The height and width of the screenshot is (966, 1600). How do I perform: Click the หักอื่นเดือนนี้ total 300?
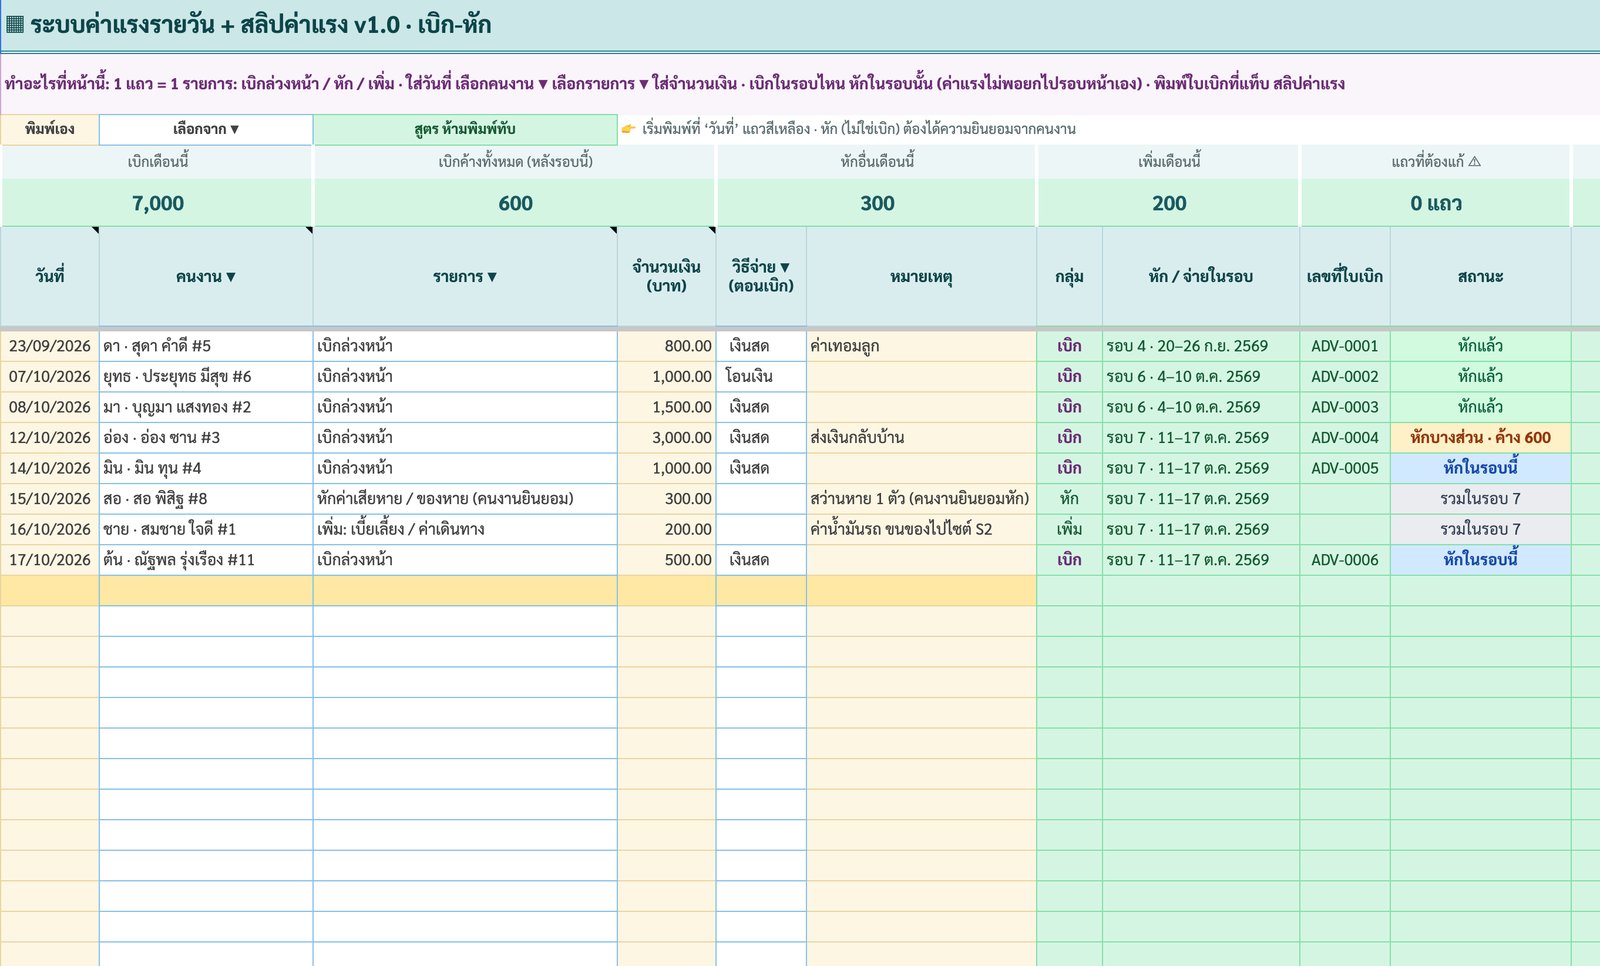coord(877,203)
